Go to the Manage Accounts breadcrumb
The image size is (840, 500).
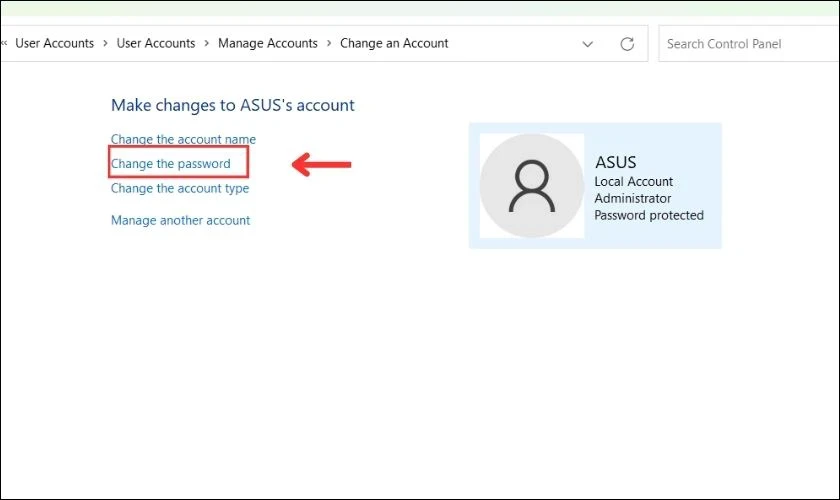[267, 43]
